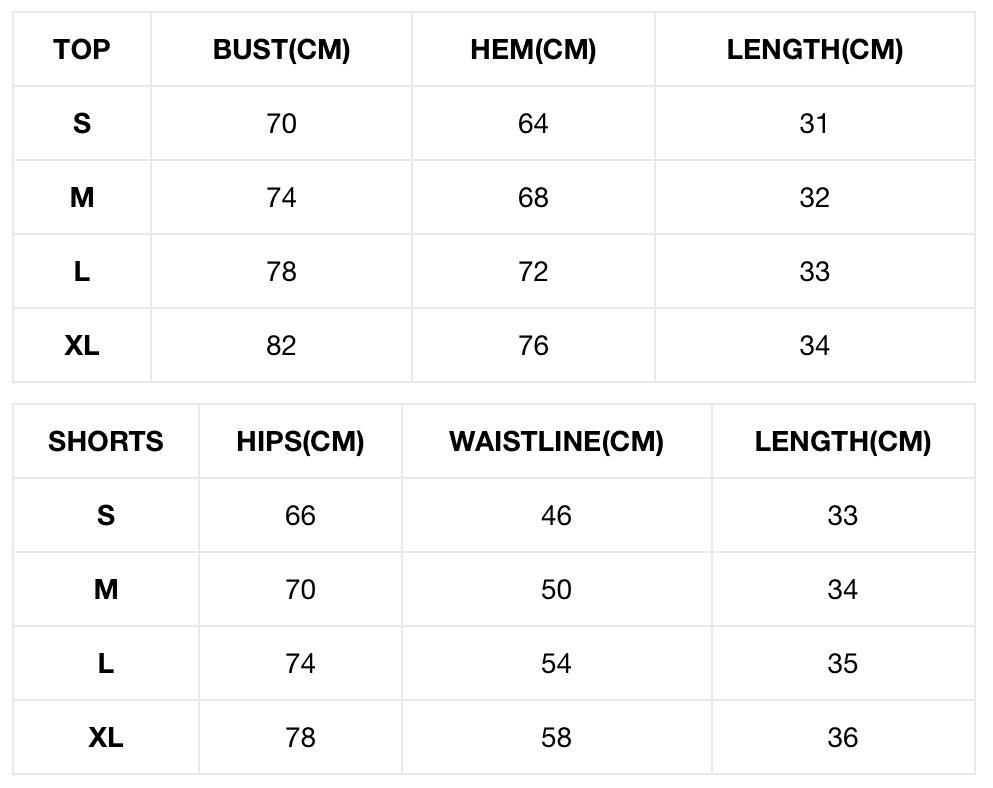Viewport: 993px width, 788px height.
Task: Select shorts length value 36
Action: tap(842, 738)
